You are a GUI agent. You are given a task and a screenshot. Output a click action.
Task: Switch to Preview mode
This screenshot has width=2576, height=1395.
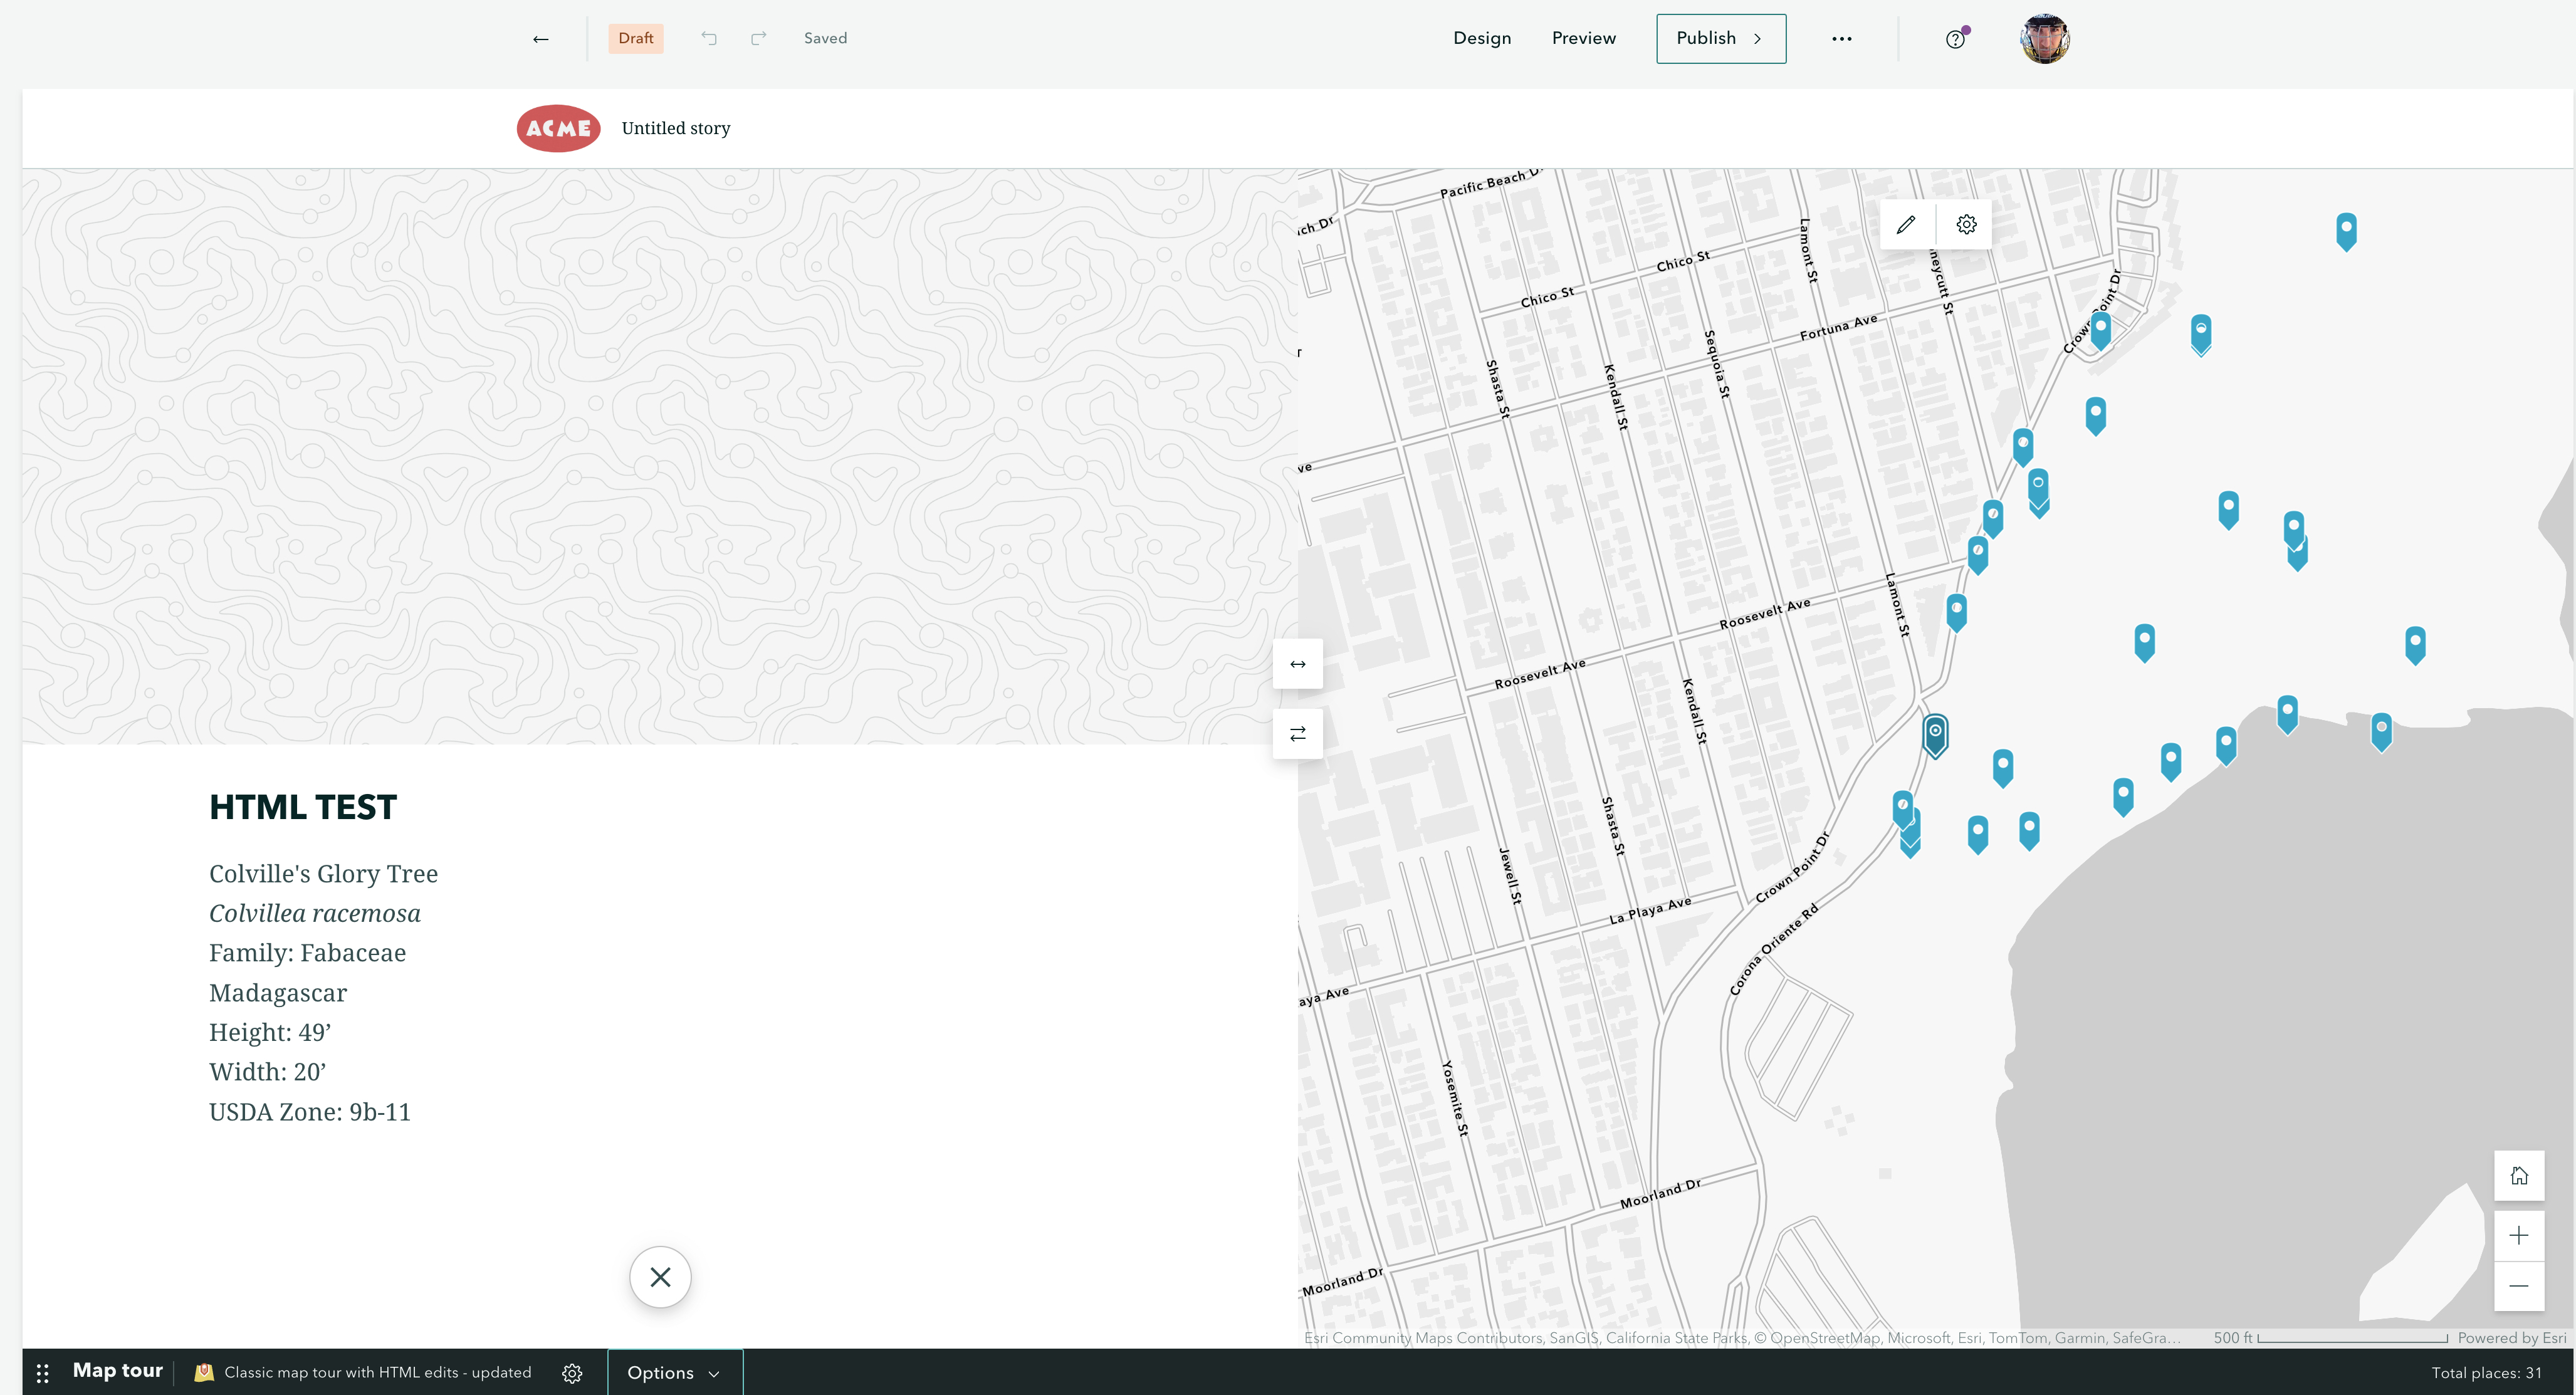pyautogui.click(x=1583, y=39)
